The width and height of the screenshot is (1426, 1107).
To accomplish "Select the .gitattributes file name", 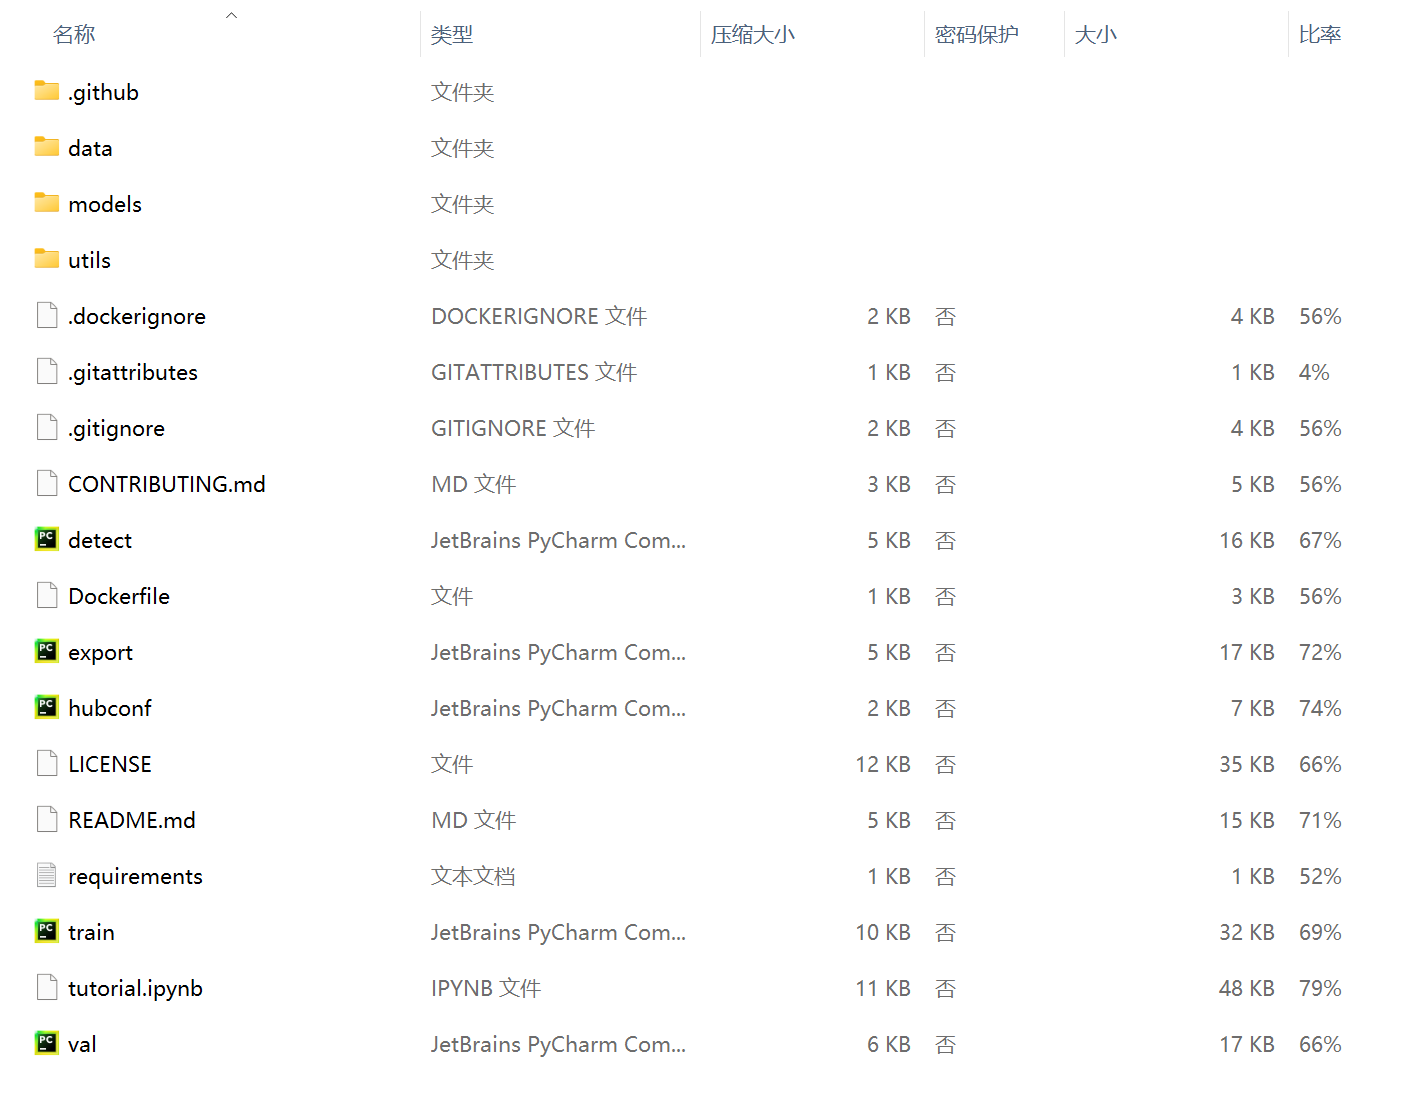I will 133,372.
